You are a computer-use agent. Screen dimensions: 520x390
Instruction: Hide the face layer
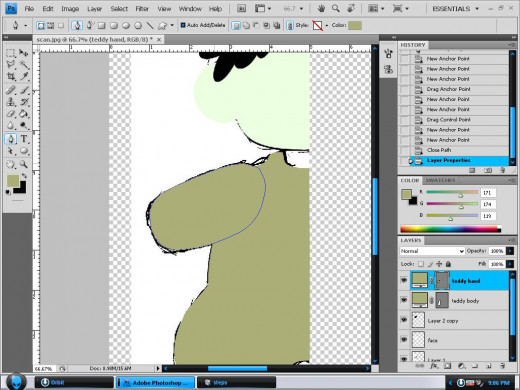[x=404, y=340]
